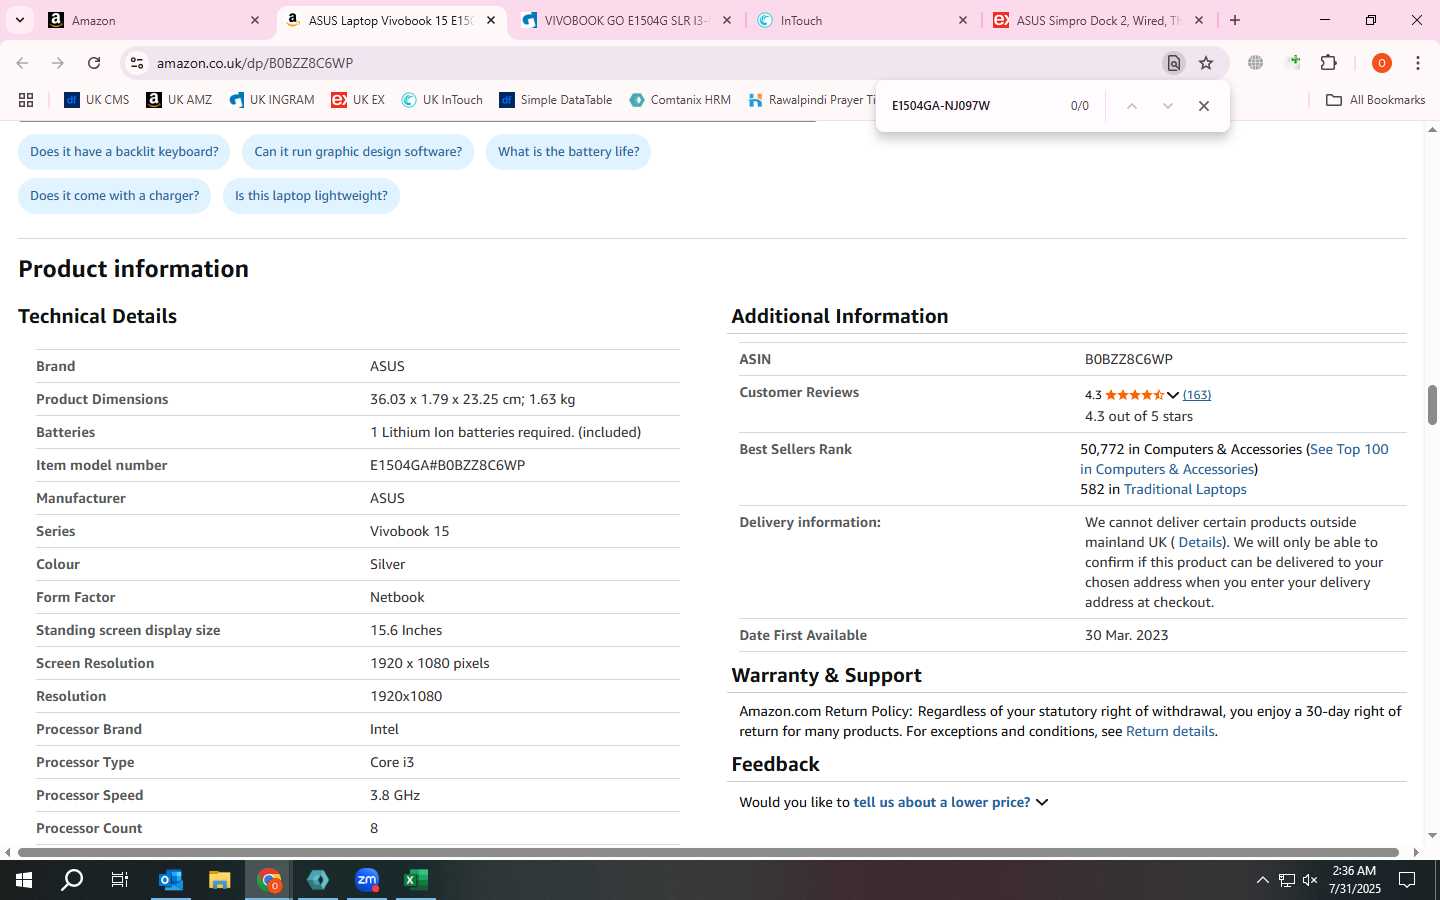1440x900 pixels.
Task: Ask 'Does it have a backlit keyboard?'
Action: pos(124,152)
